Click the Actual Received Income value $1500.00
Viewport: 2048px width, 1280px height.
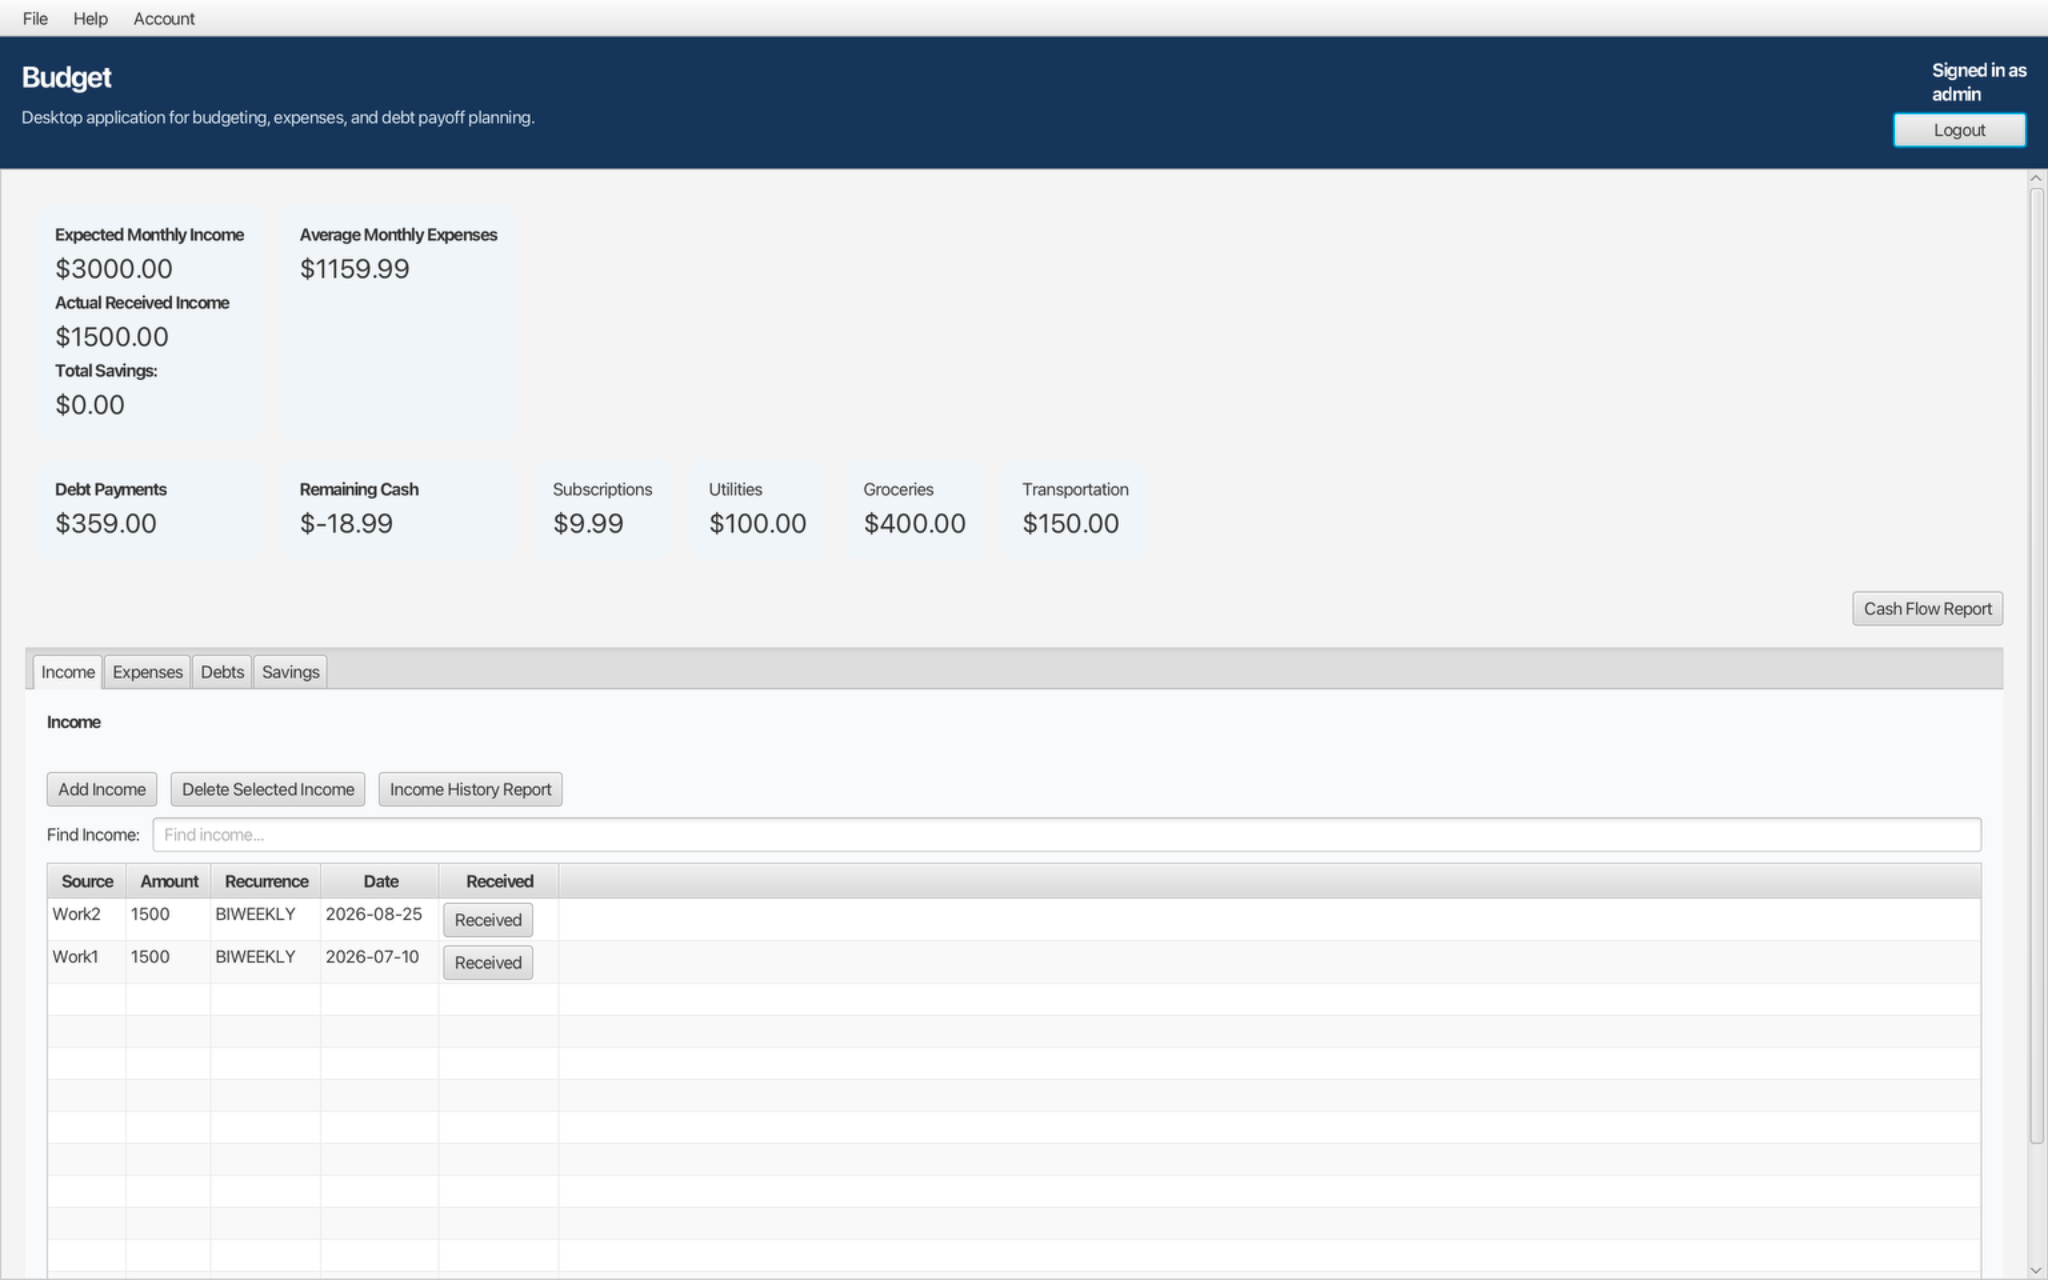click(112, 337)
